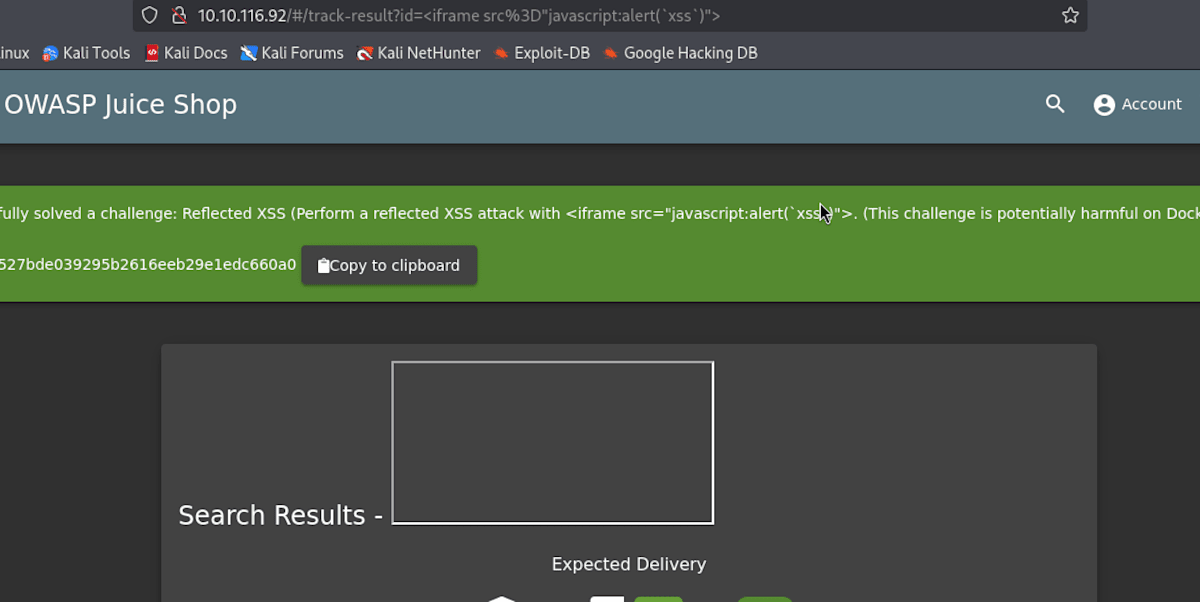Open the Kali Docs bookmark
The image size is (1200, 602).
(186, 53)
